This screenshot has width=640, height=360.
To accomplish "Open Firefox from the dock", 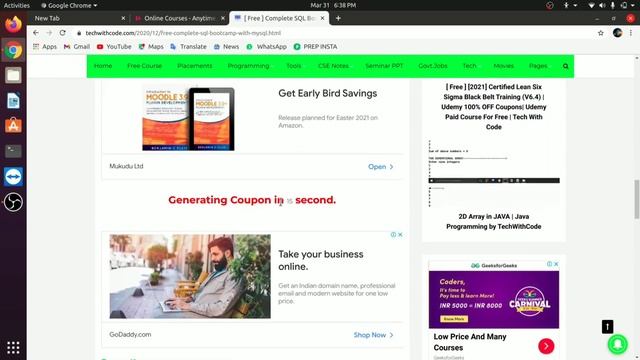I will [13, 24].
